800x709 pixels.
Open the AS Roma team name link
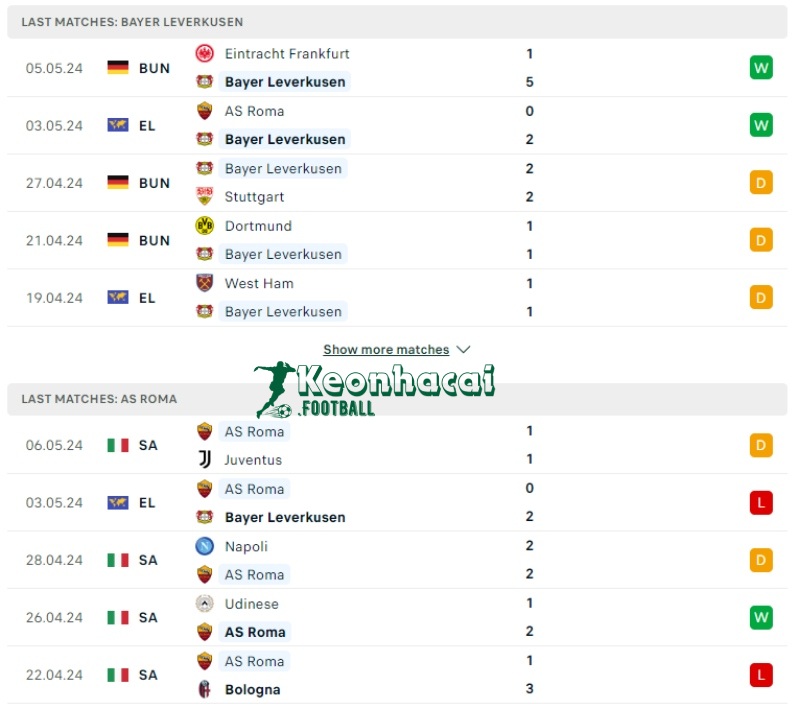tap(253, 432)
